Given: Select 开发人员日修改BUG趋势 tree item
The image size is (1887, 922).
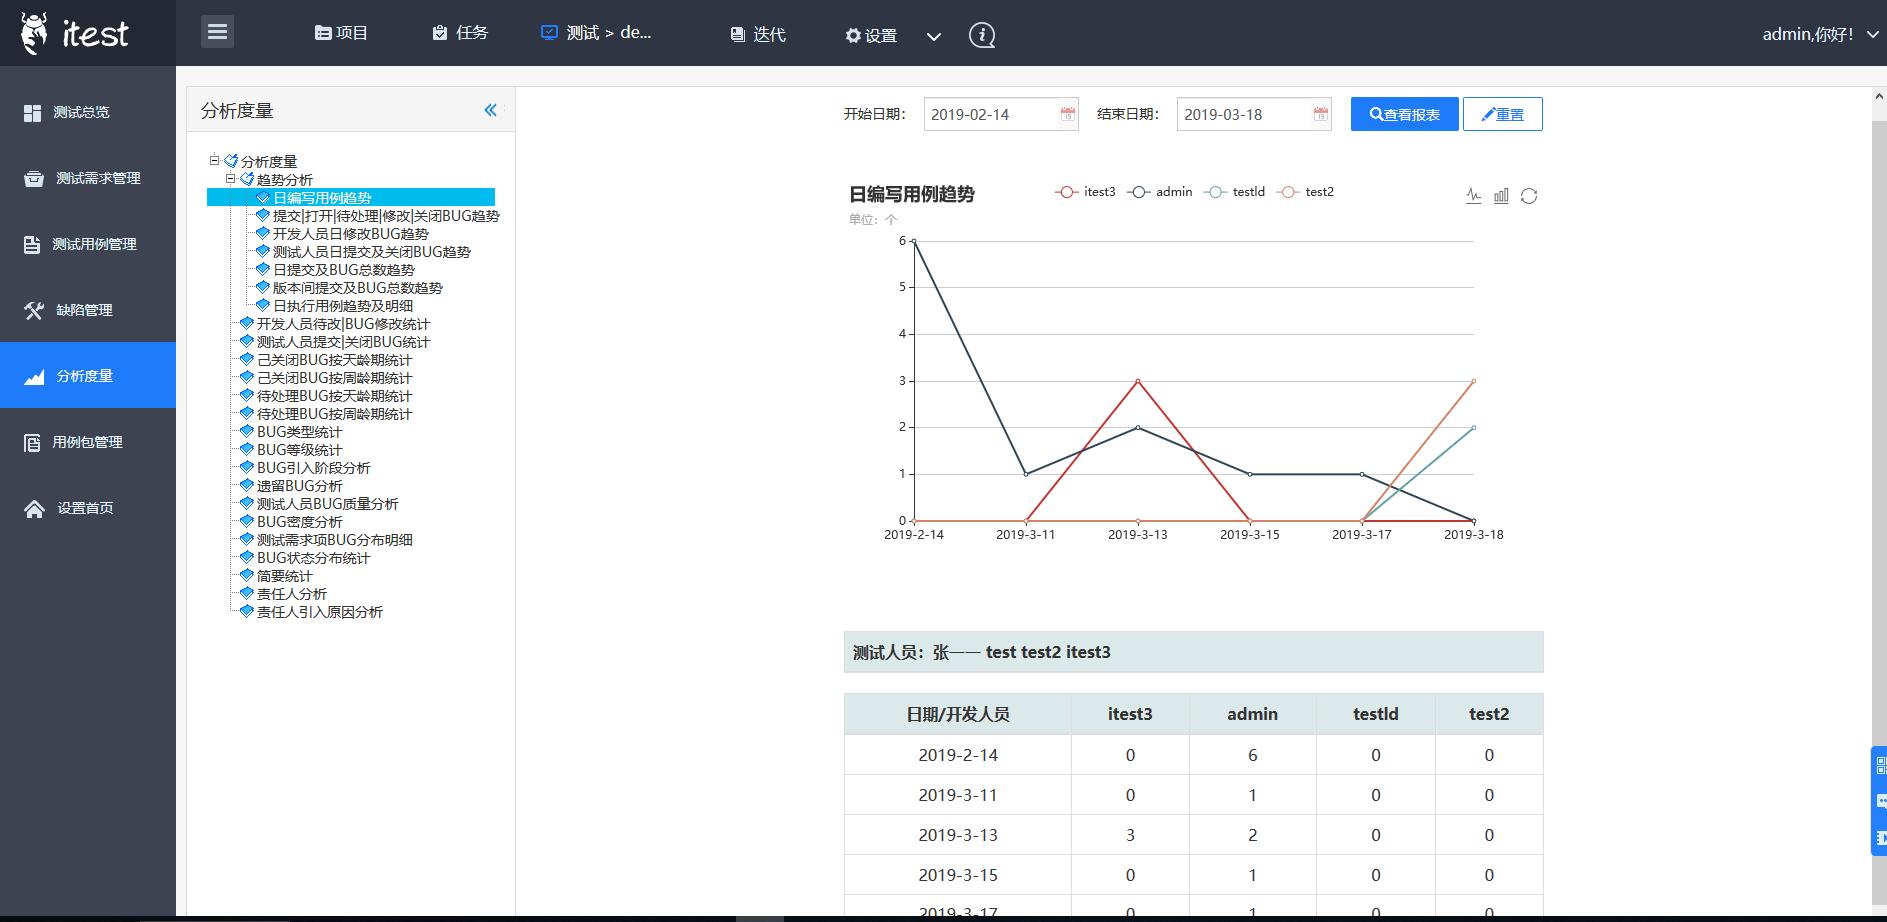Looking at the screenshot, I should point(351,234).
